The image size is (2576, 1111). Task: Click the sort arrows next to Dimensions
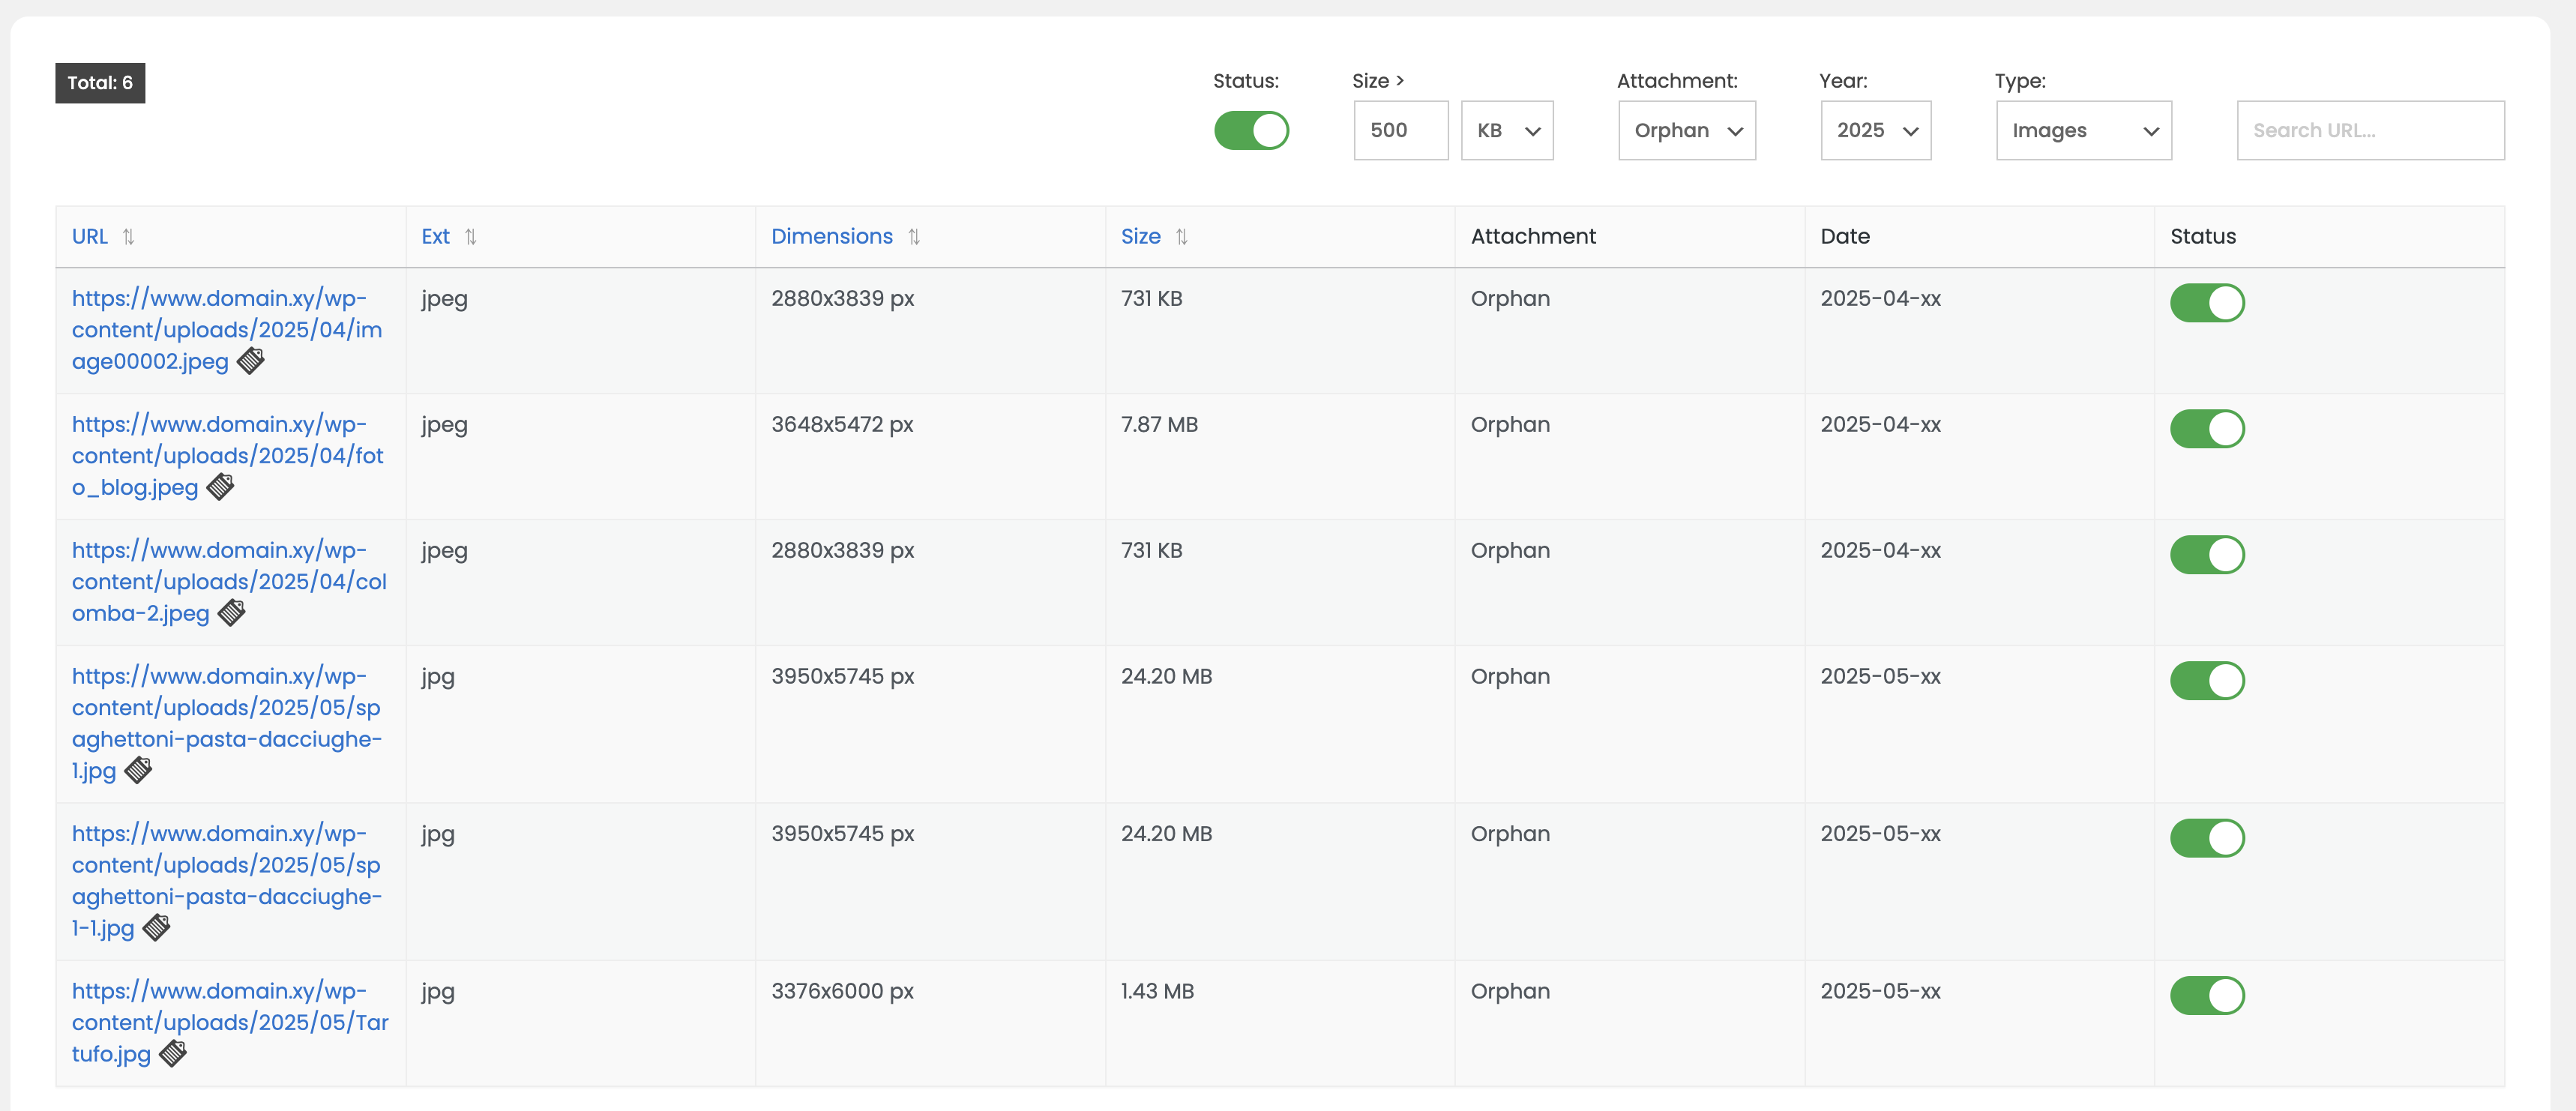[x=914, y=237]
